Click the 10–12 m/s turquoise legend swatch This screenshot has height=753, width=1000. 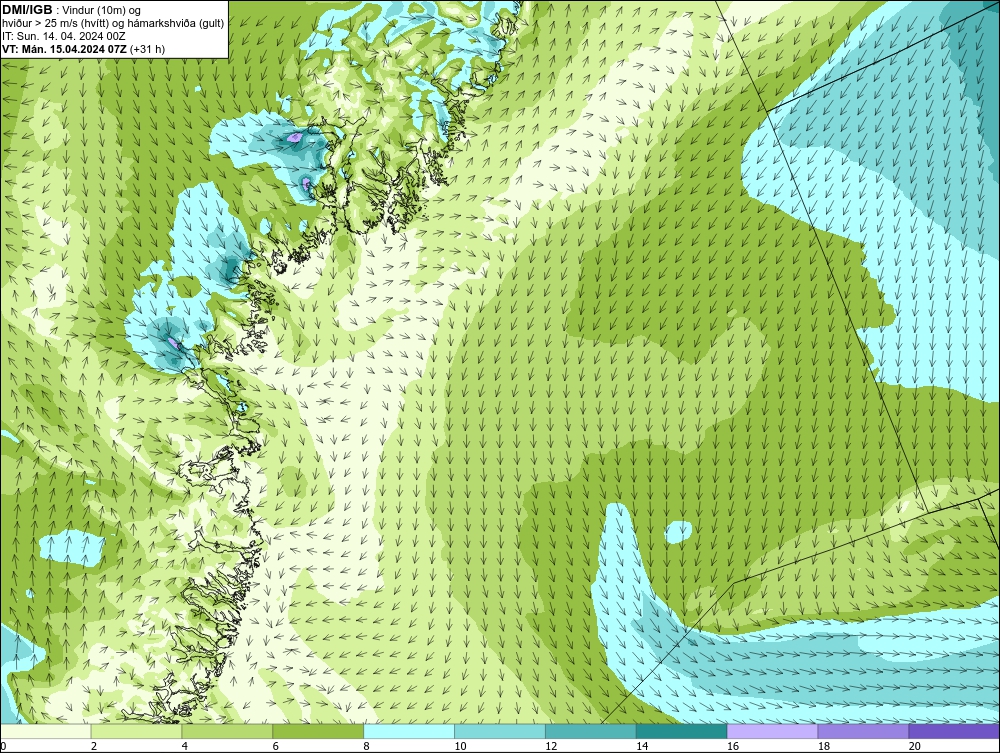click(500, 731)
